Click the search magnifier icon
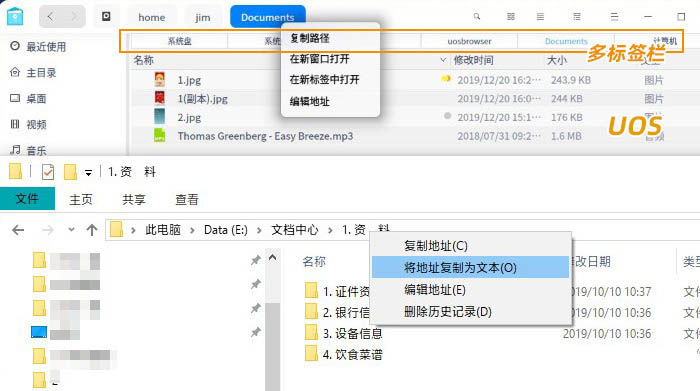This screenshot has width=700, height=391. 477,17
